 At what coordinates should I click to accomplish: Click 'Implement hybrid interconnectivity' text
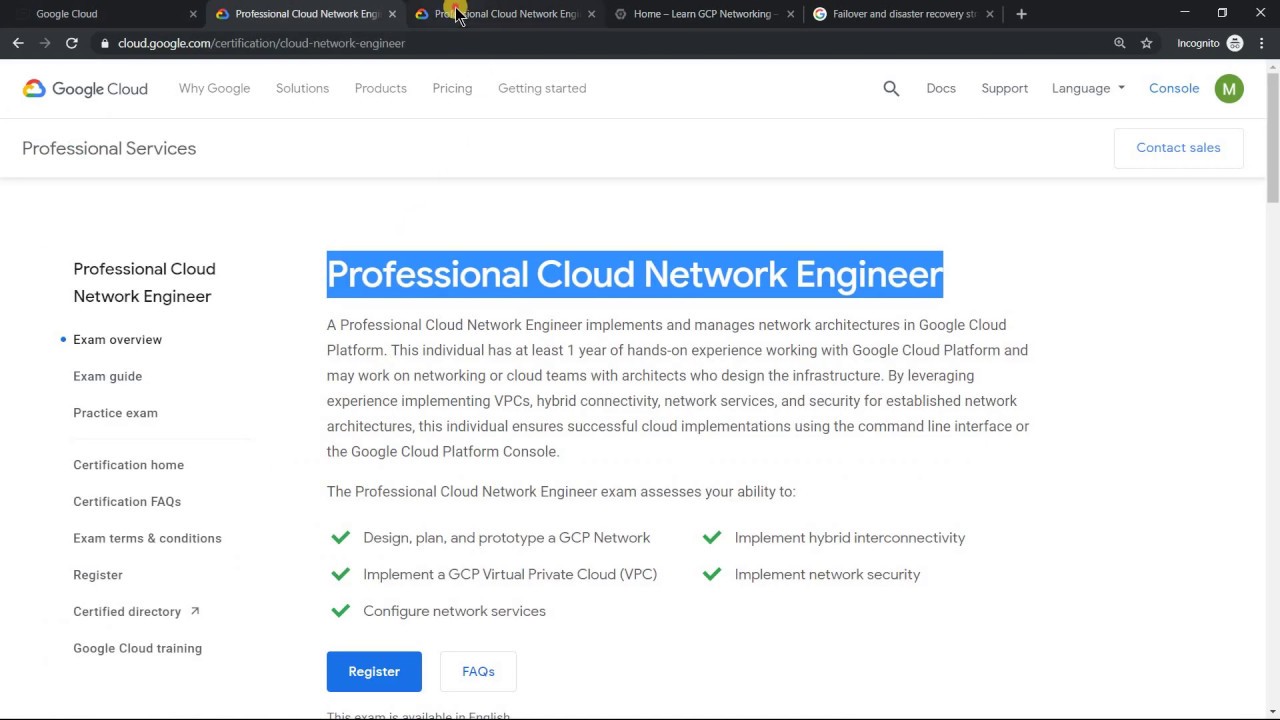point(850,538)
